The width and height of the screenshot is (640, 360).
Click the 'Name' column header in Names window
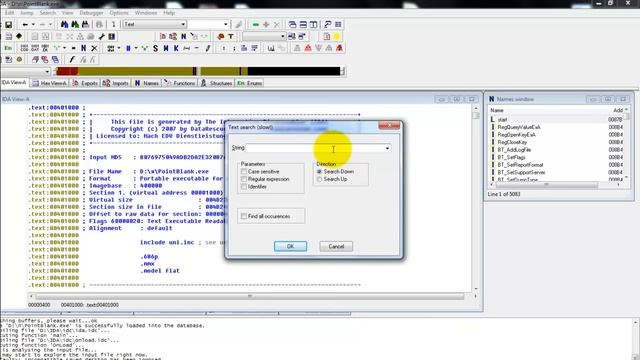tap(497, 111)
